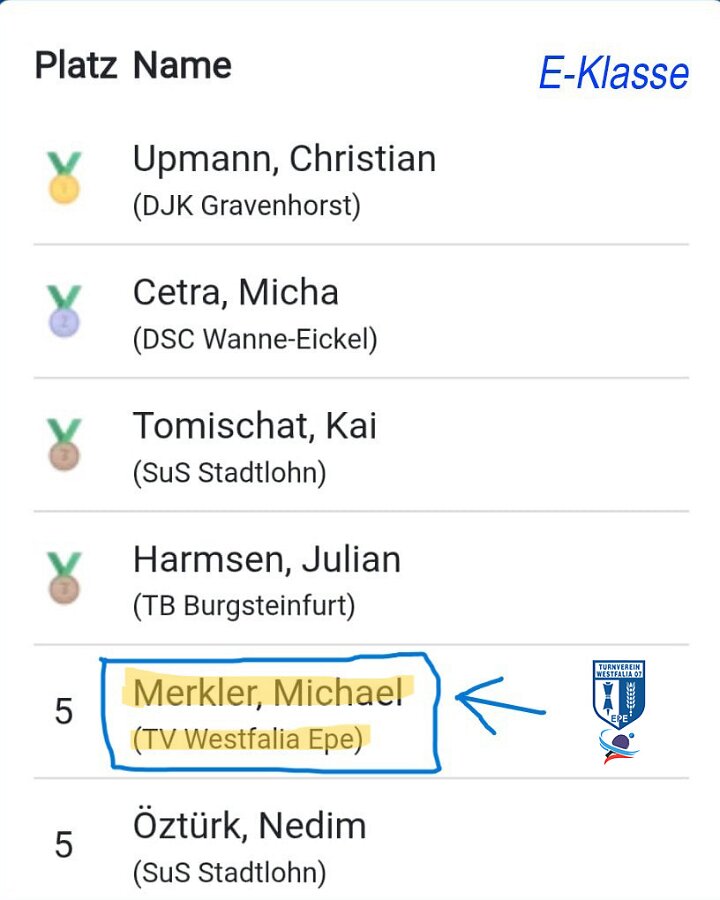Select the Tomischat, Kai row
Viewport: 720px width, 900px height.
tap(361, 444)
